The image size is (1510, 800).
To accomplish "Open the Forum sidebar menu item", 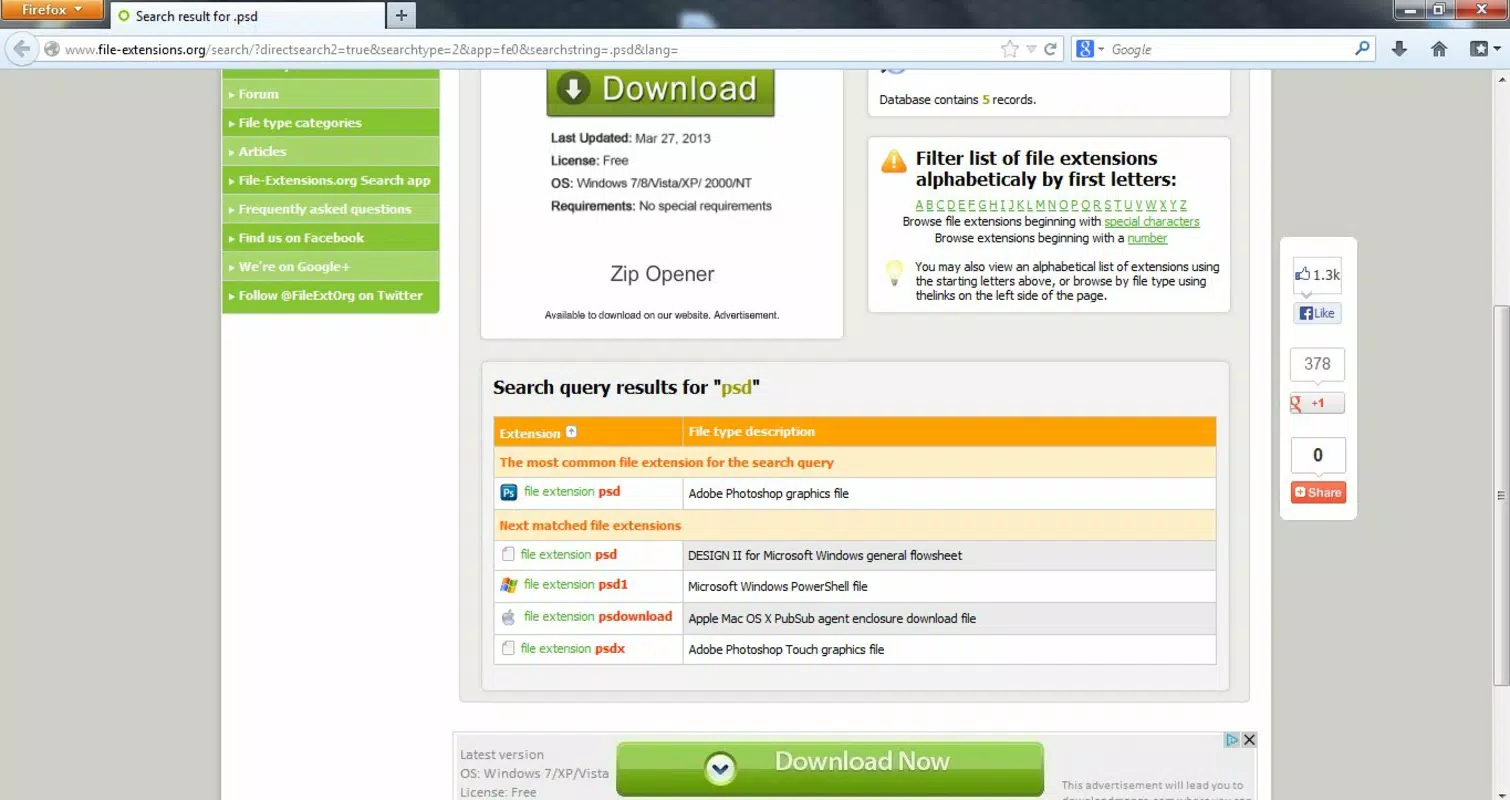I will (x=330, y=94).
